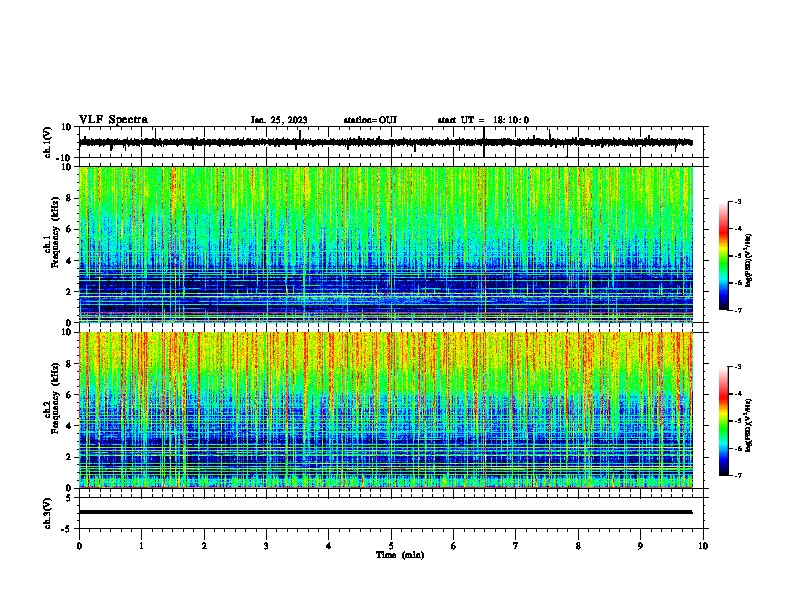Click time-axis tick label "2"
This screenshot has height=612, width=792.
click(204, 546)
